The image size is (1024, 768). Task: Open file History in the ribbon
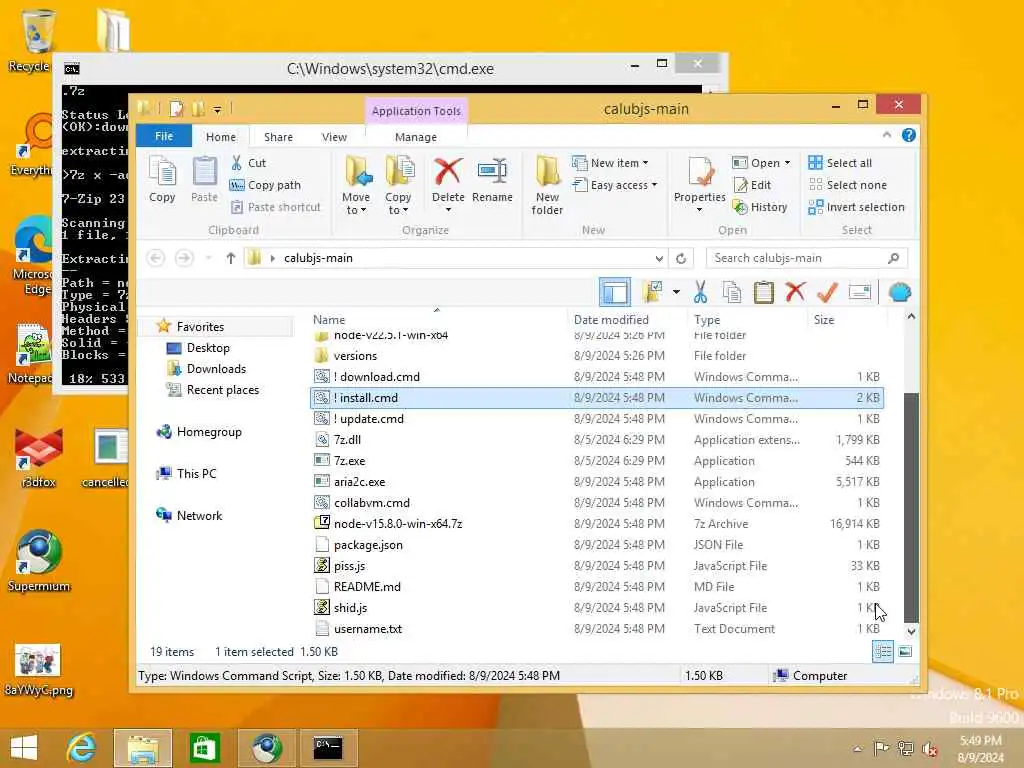[760, 207]
